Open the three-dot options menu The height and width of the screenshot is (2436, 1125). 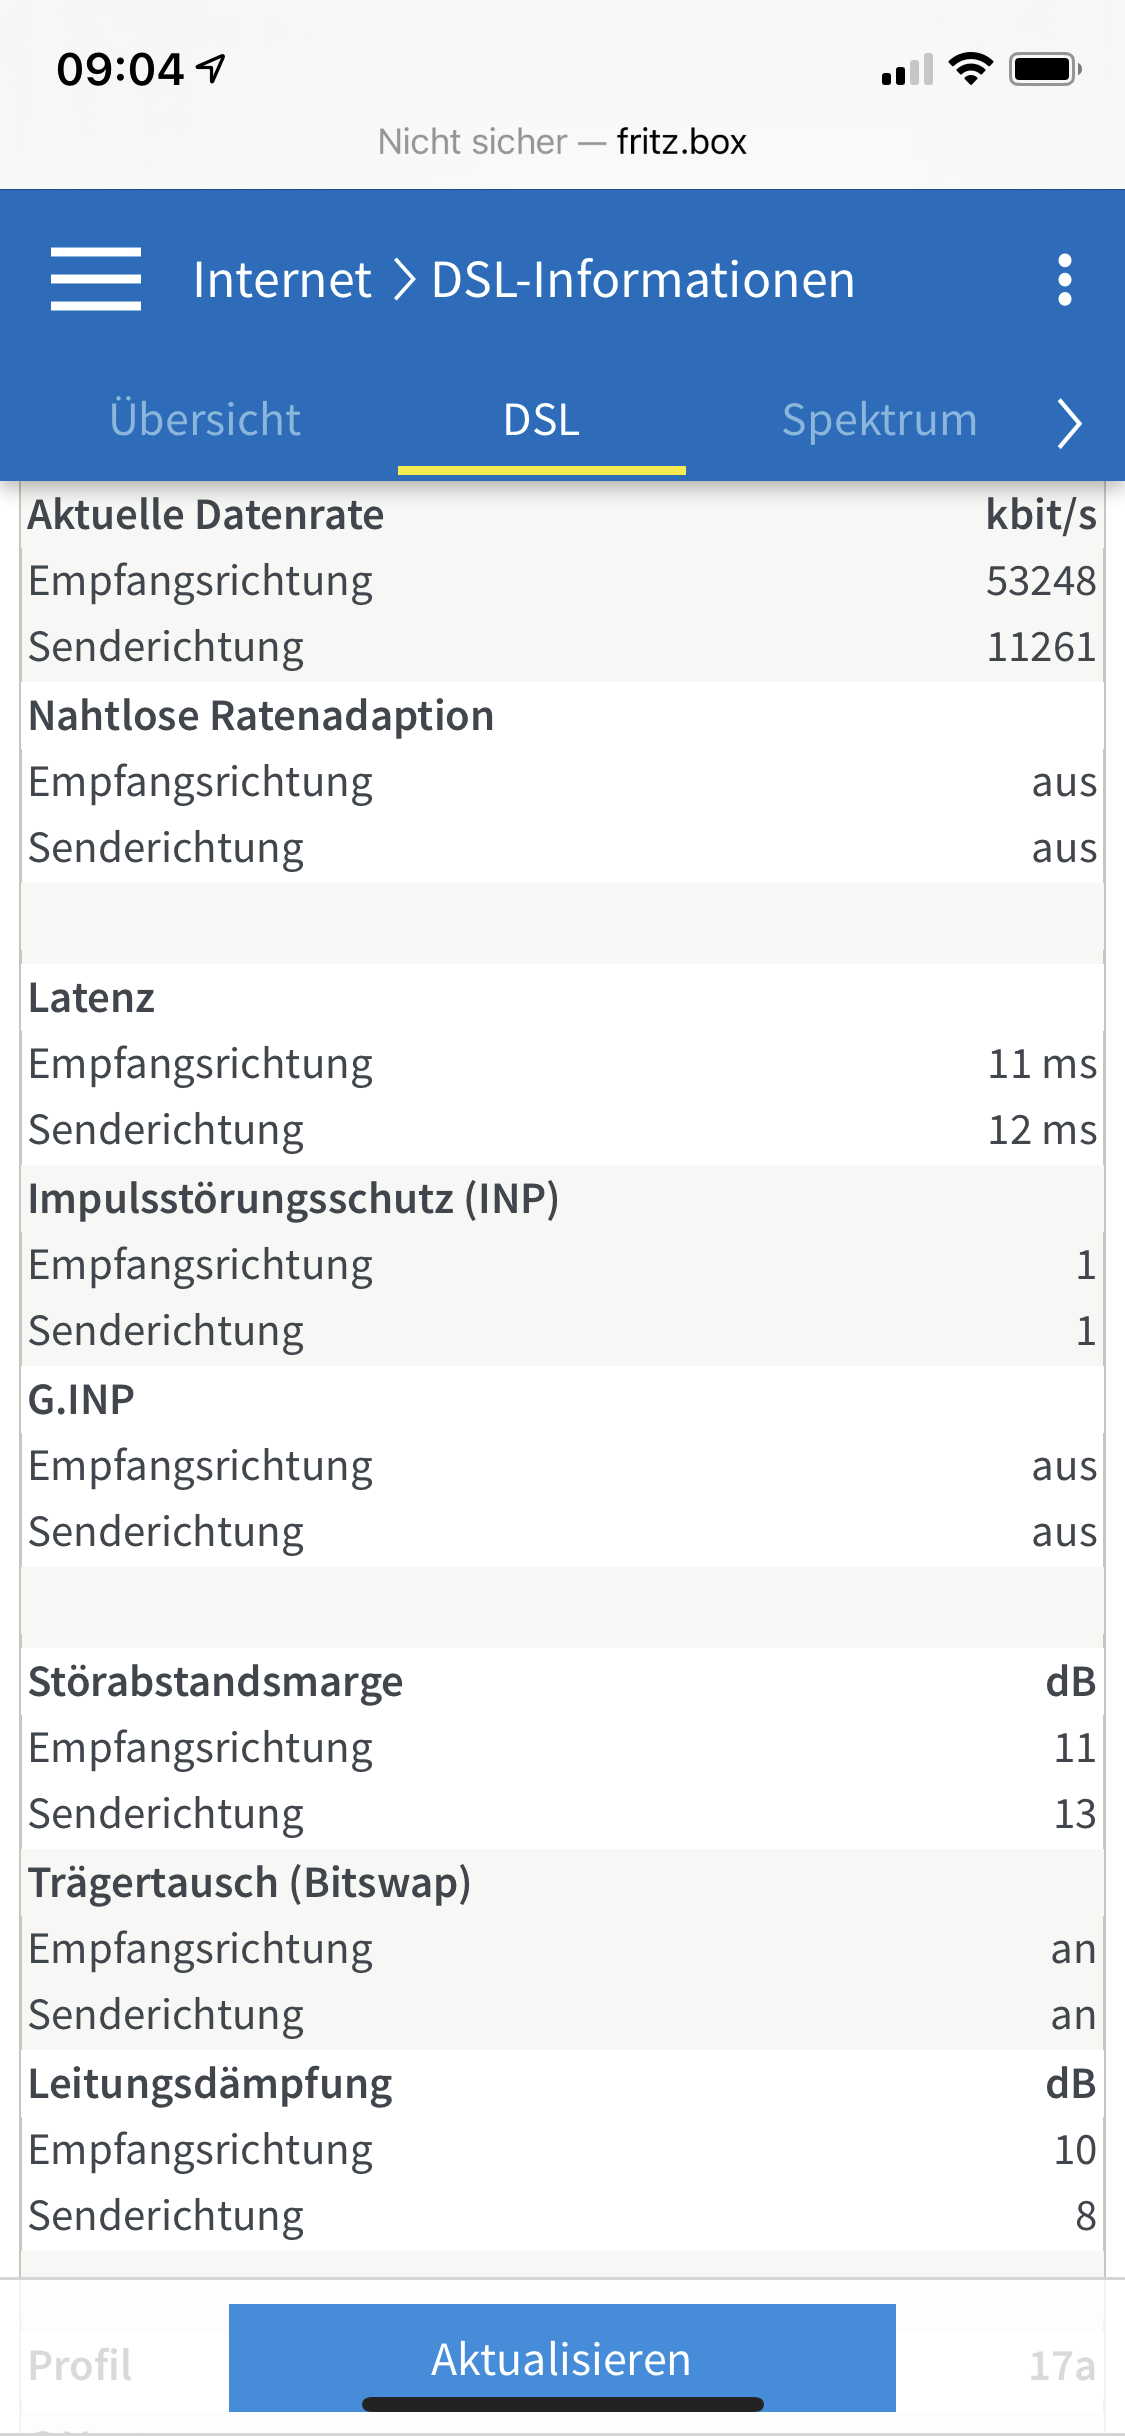[x=1064, y=279]
